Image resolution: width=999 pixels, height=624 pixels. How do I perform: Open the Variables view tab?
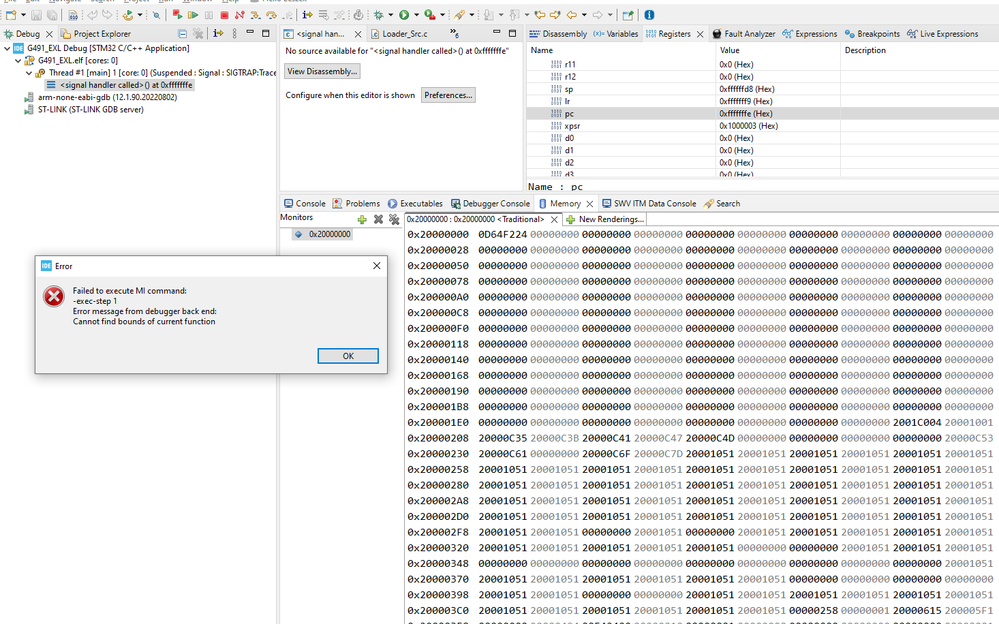615,34
